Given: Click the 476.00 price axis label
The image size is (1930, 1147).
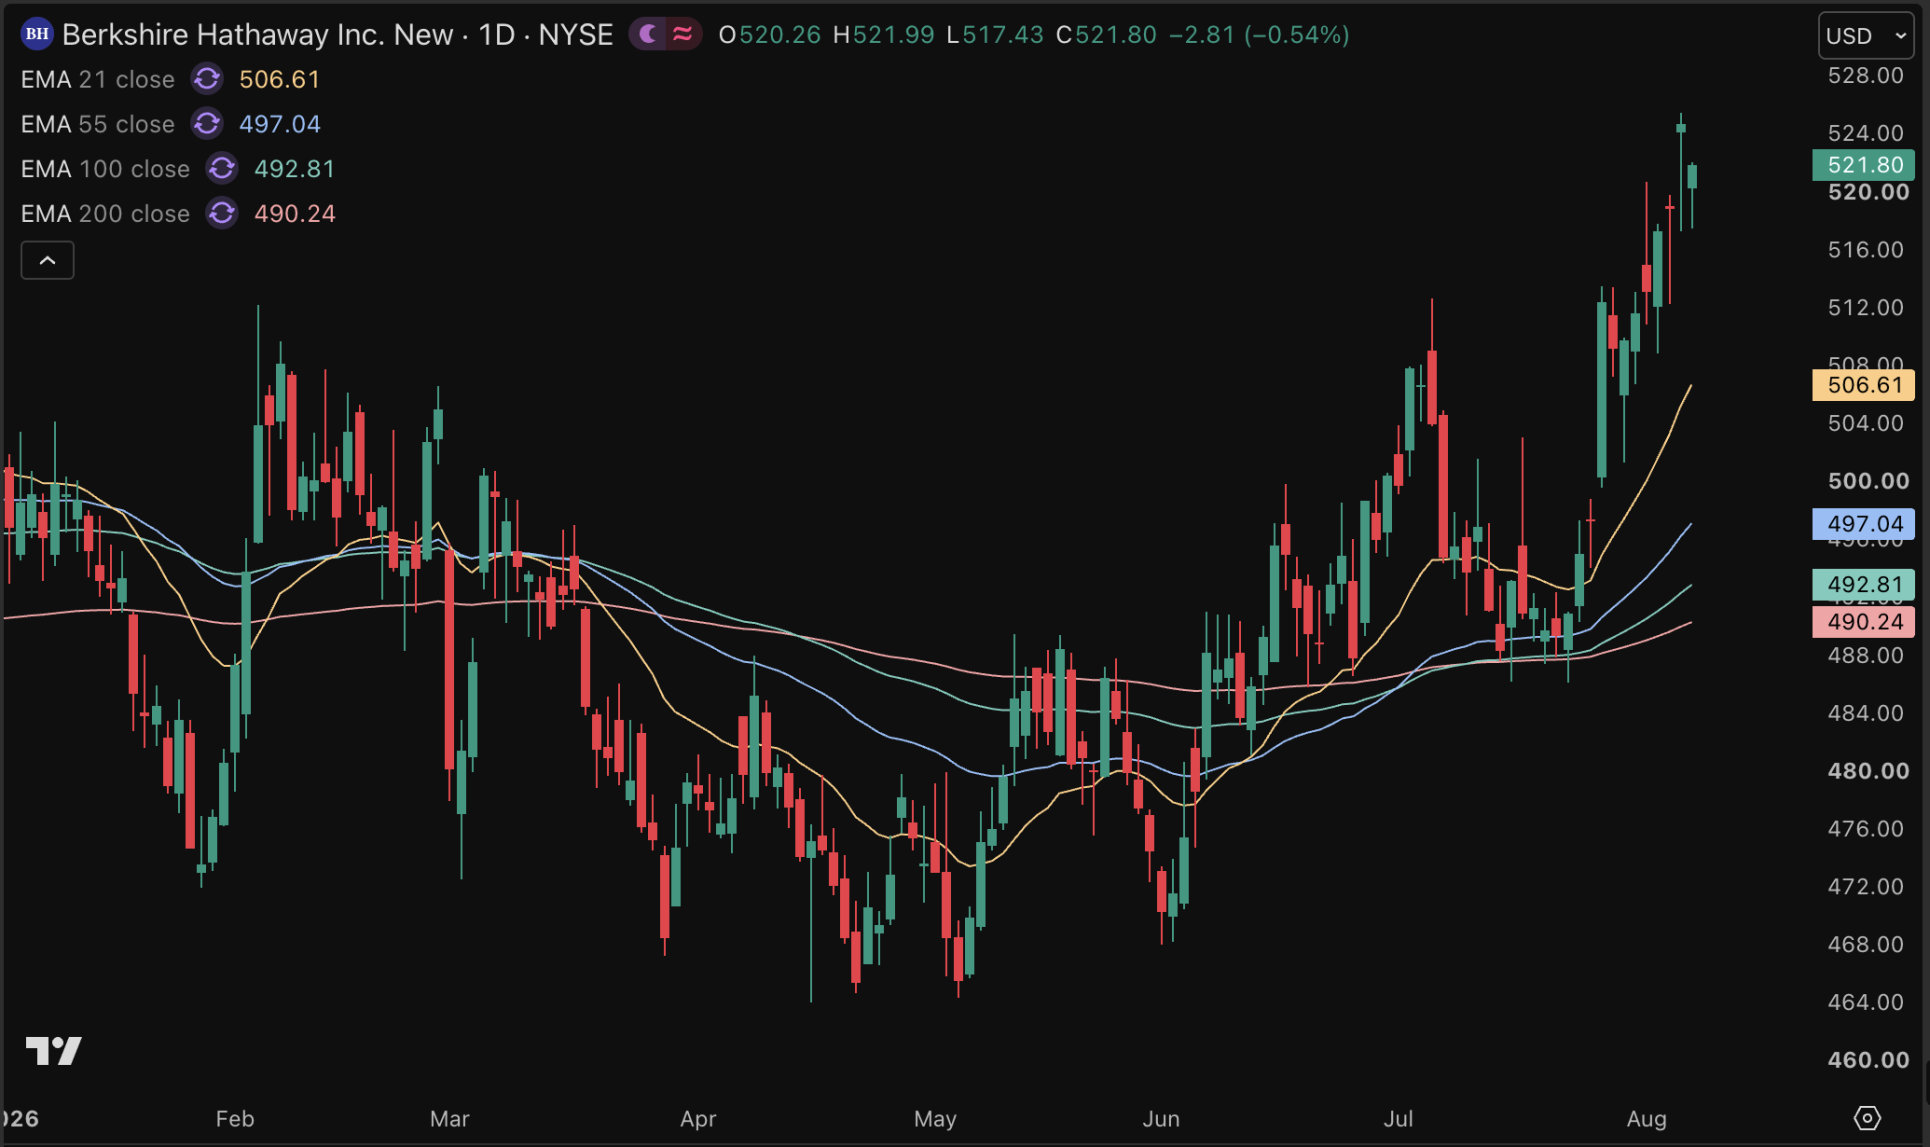Looking at the screenshot, I should (1866, 829).
